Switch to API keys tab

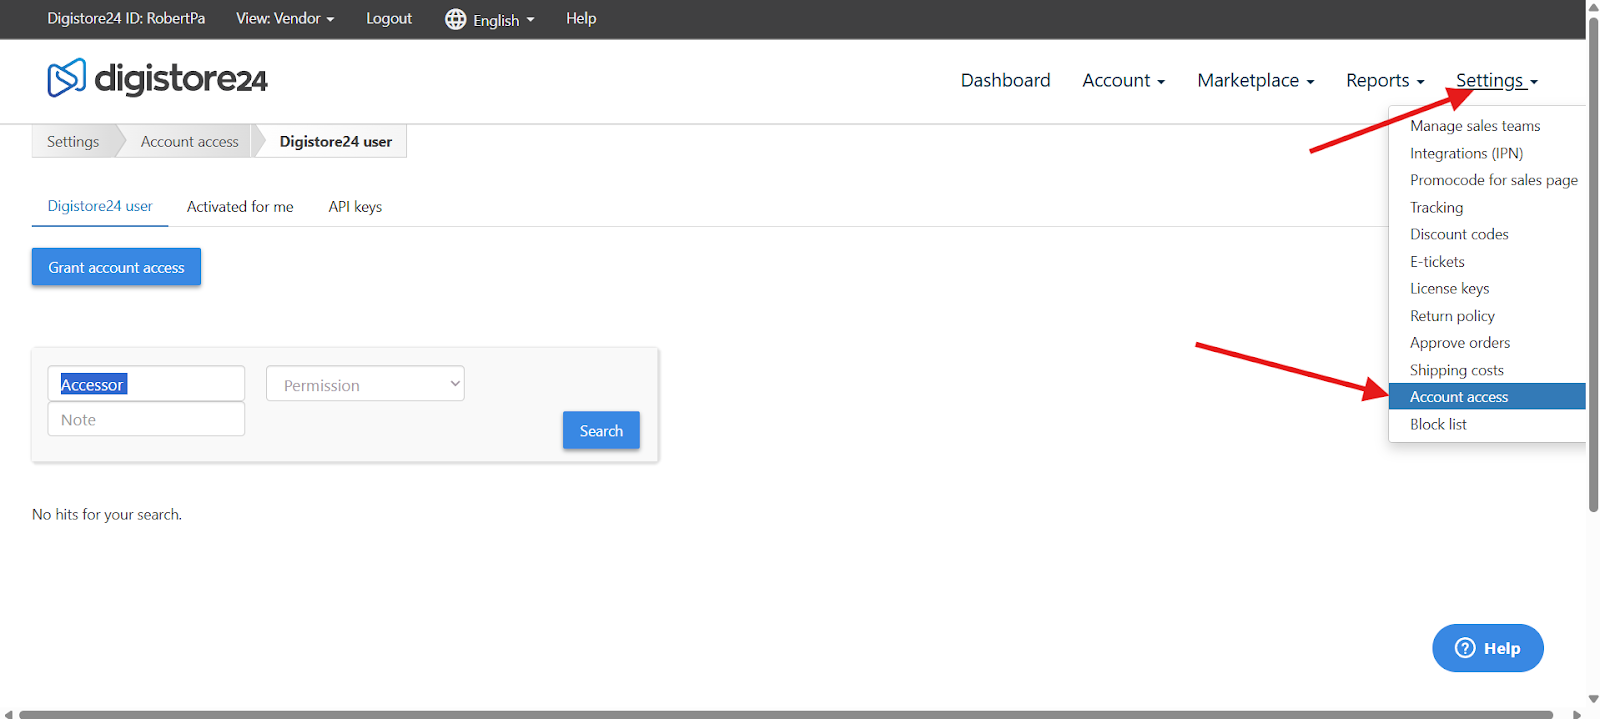[x=355, y=206]
